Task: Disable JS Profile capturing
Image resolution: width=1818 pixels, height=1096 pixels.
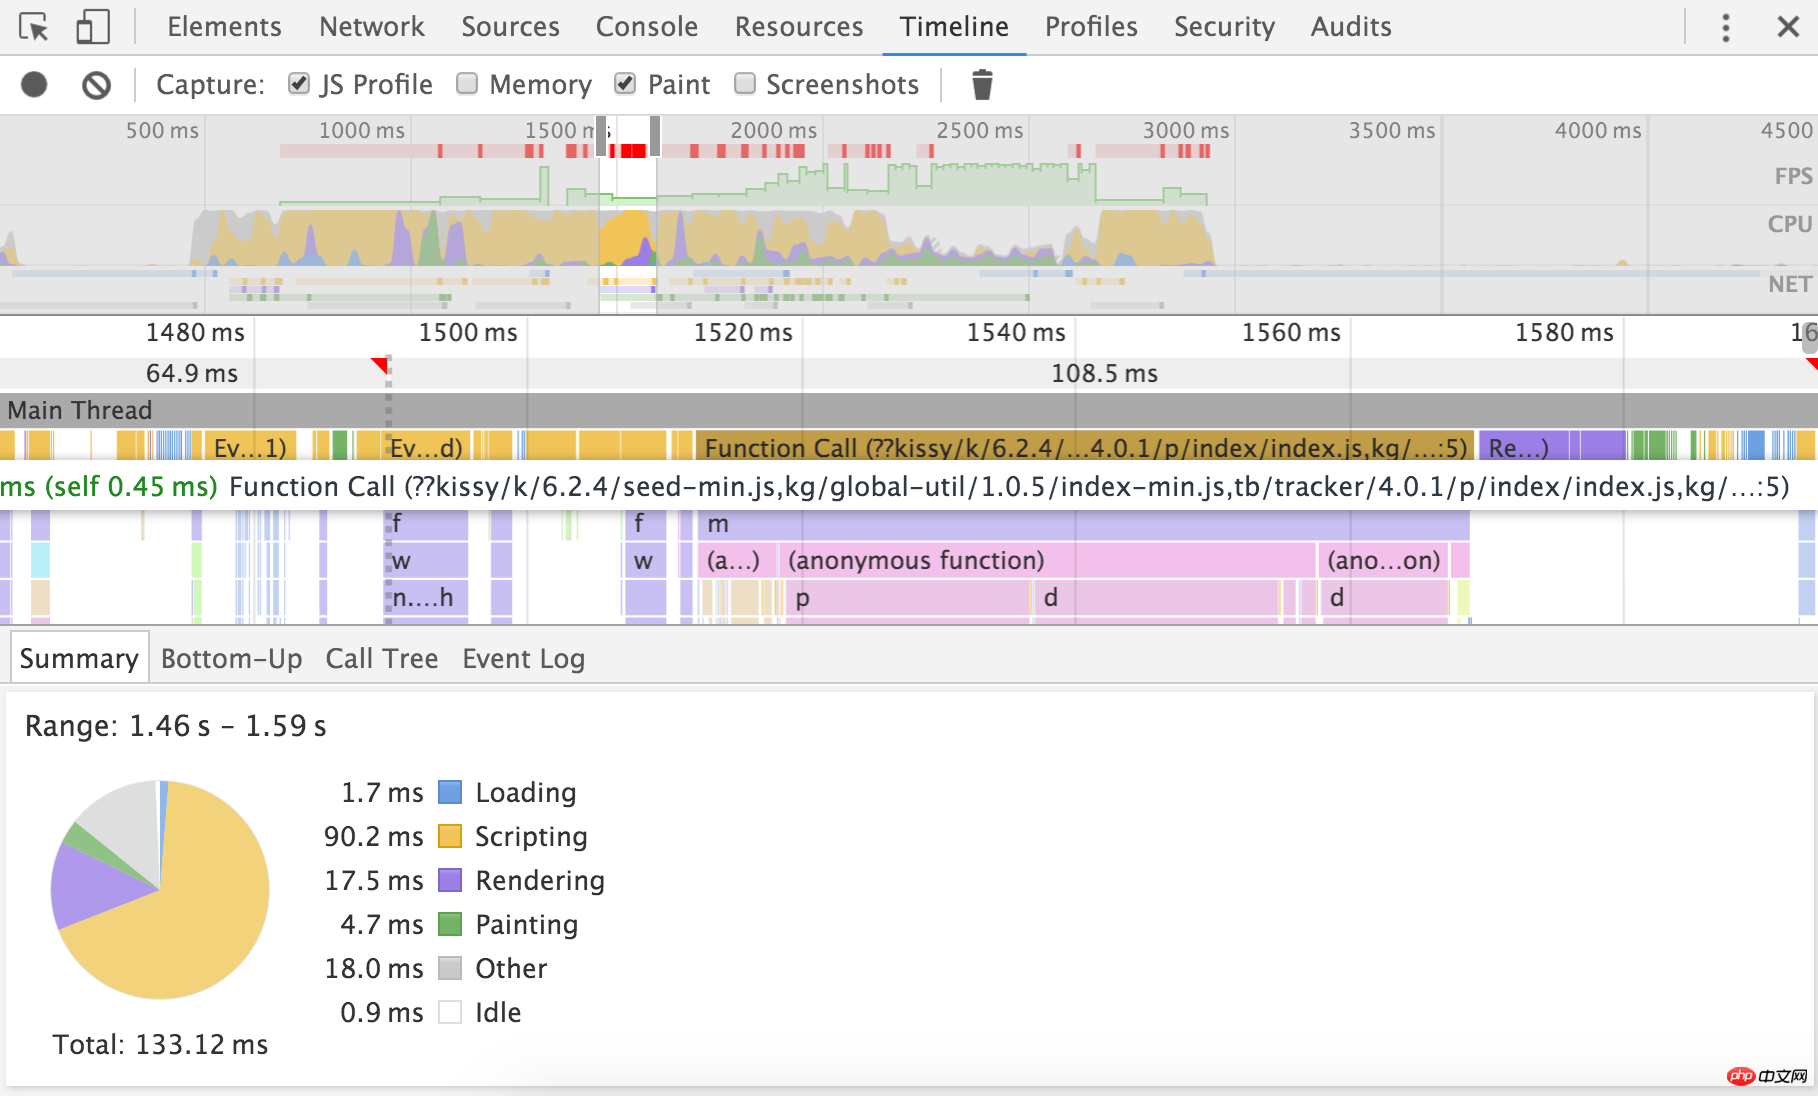Action: [298, 84]
